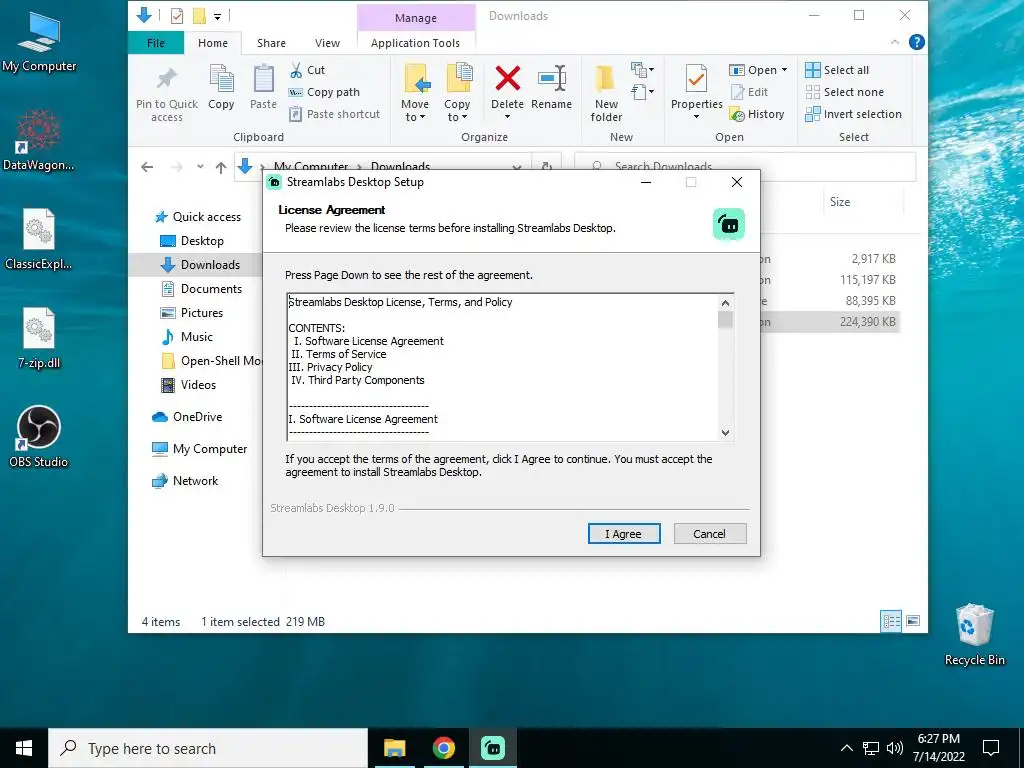
Task: Select My Computer desktop icon
Action: (x=39, y=41)
